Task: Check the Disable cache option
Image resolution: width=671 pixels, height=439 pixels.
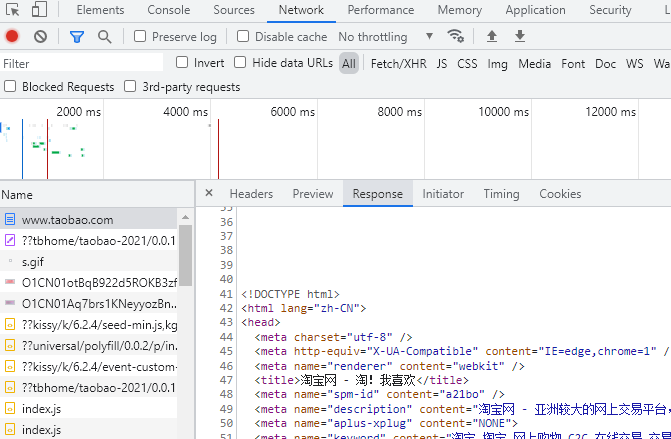Action: (243, 37)
